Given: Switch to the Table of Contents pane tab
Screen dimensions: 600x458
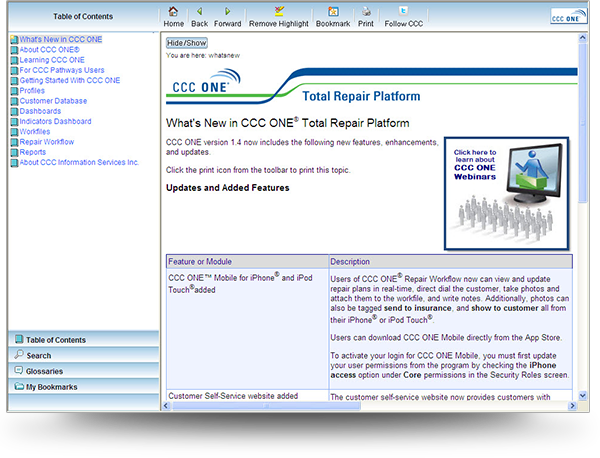Looking at the screenshot, I should pos(83,339).
